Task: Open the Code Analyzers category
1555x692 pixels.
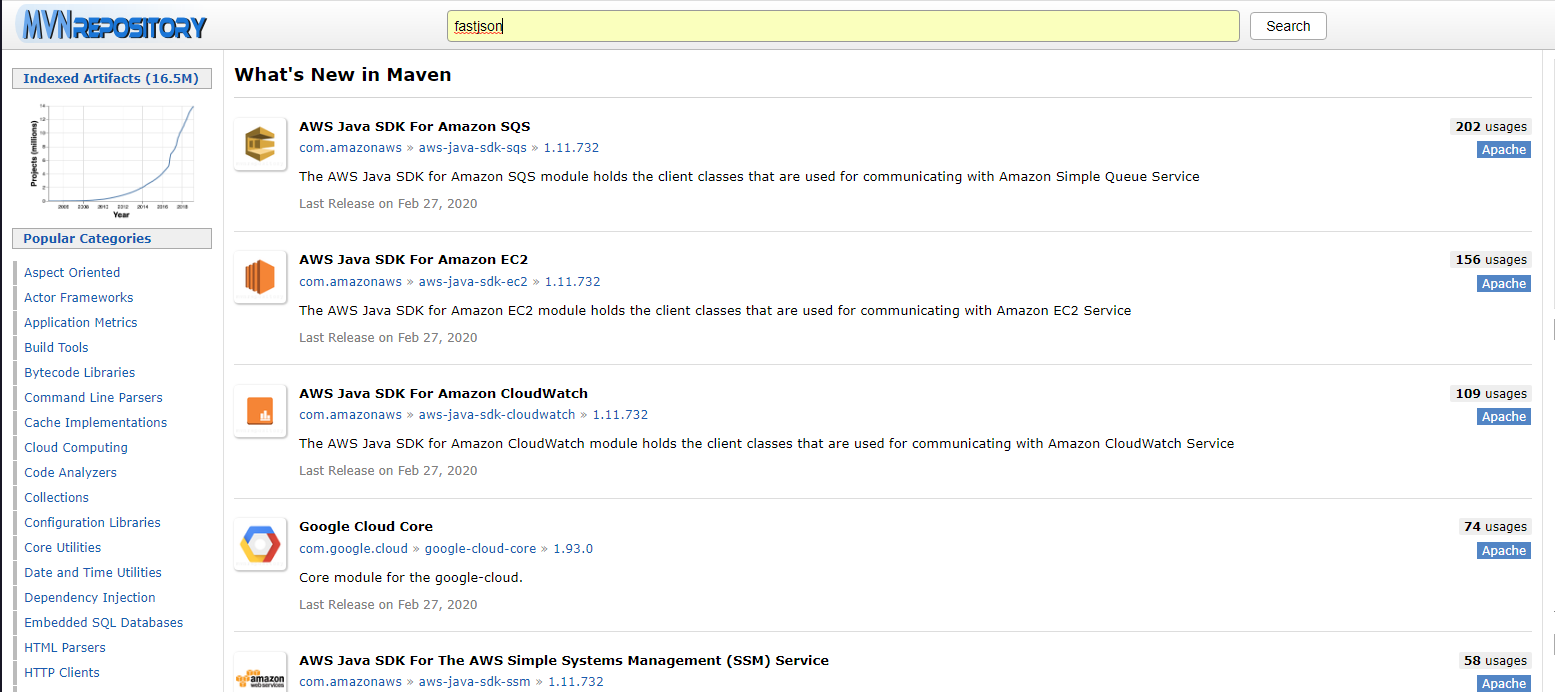Action: pyautogui.click(x=70, y=472)
